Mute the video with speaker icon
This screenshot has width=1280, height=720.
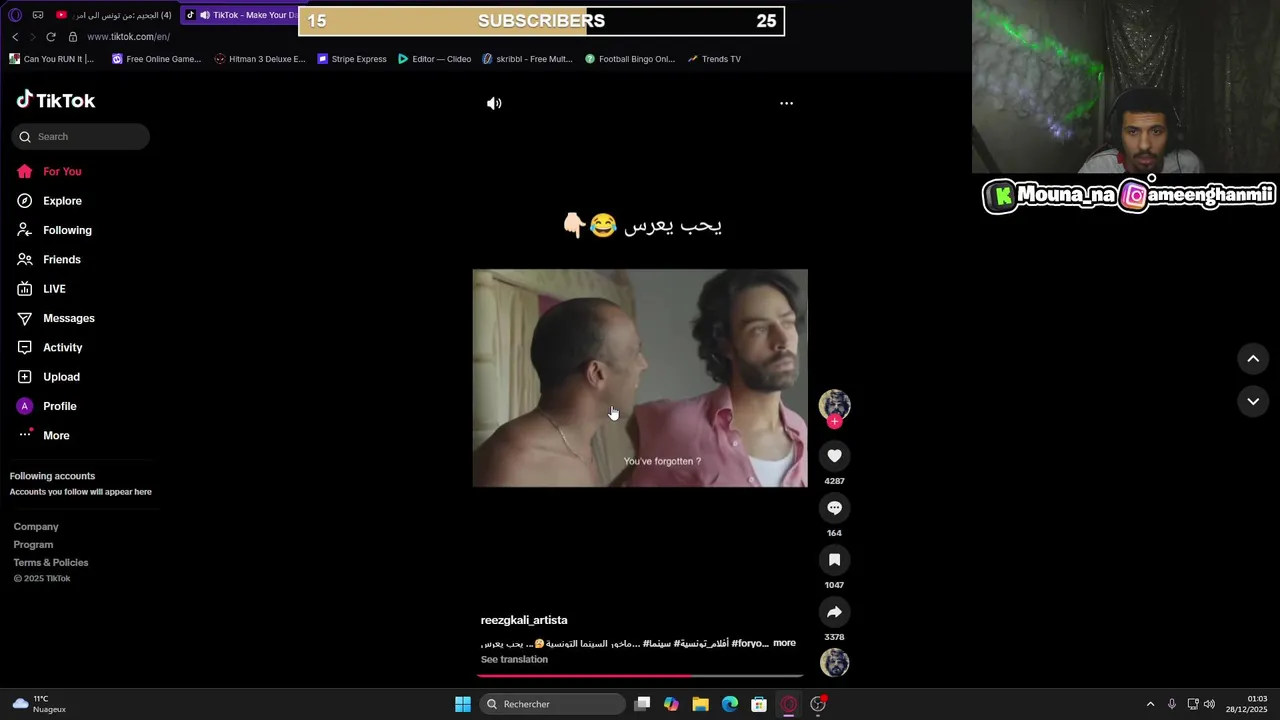494,103
